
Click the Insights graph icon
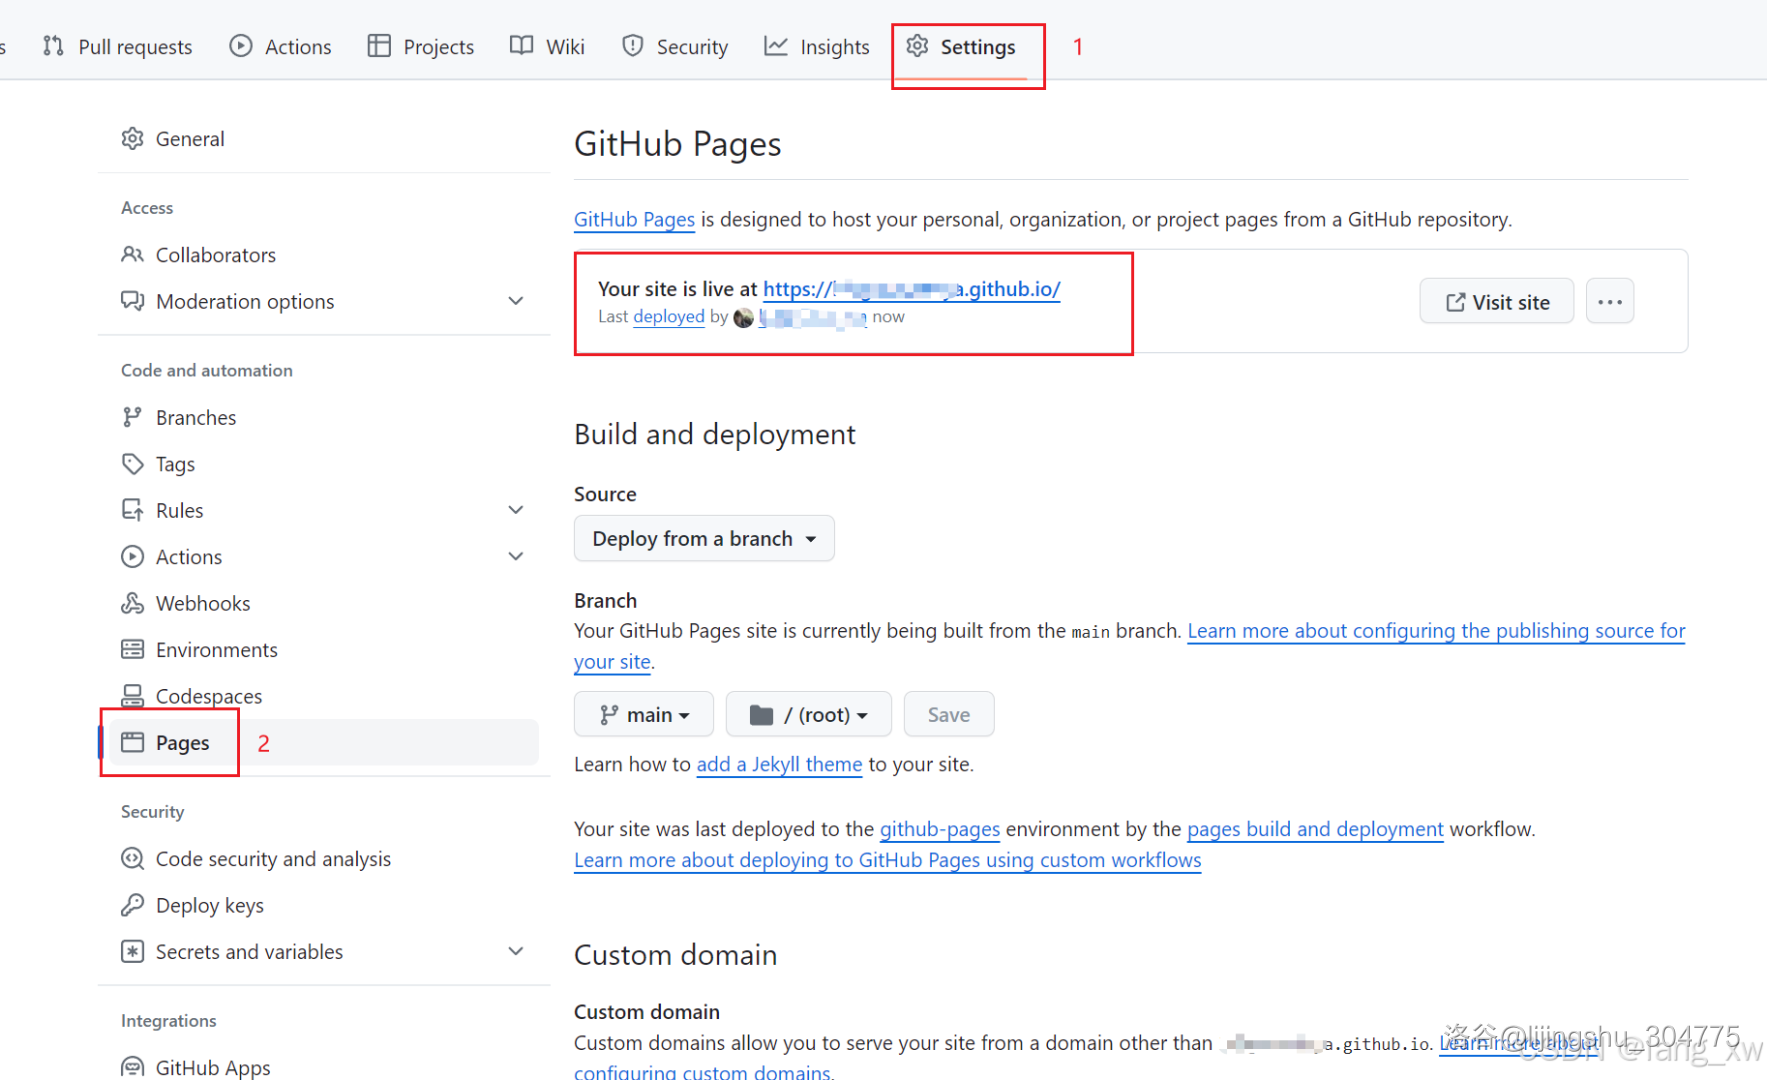tap(776, 46)
